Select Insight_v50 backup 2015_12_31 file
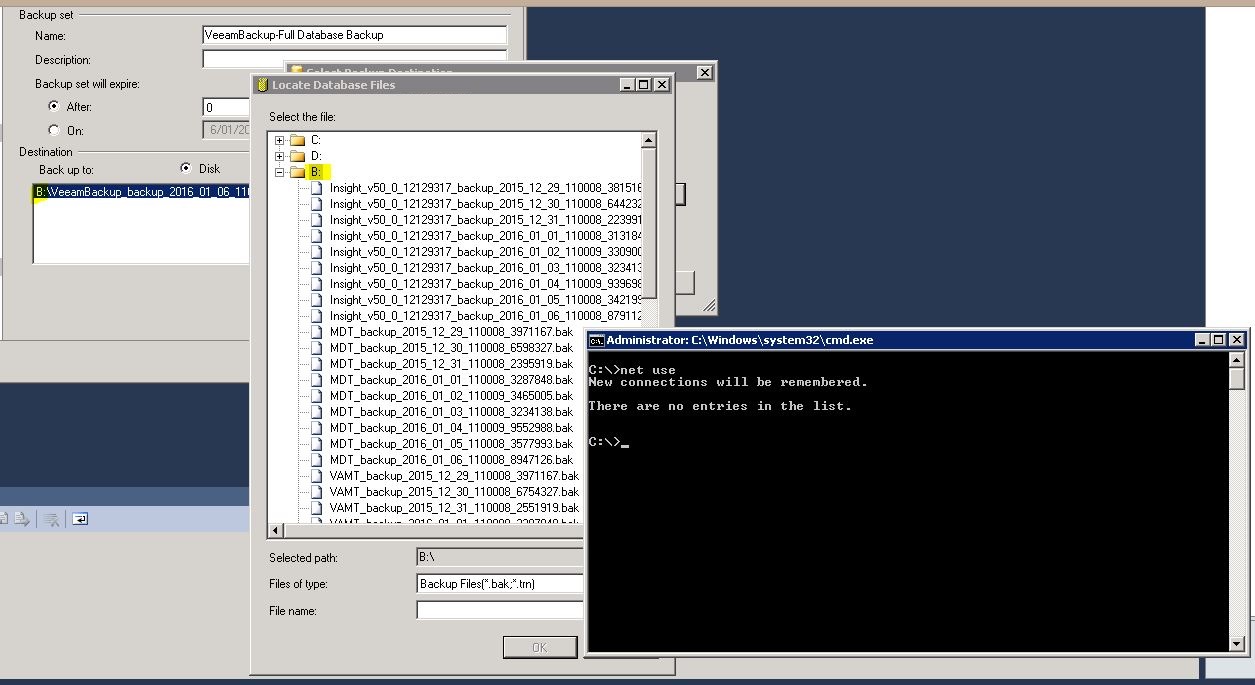This screenshot has height=685, width=1255. (x=485, y=220)
